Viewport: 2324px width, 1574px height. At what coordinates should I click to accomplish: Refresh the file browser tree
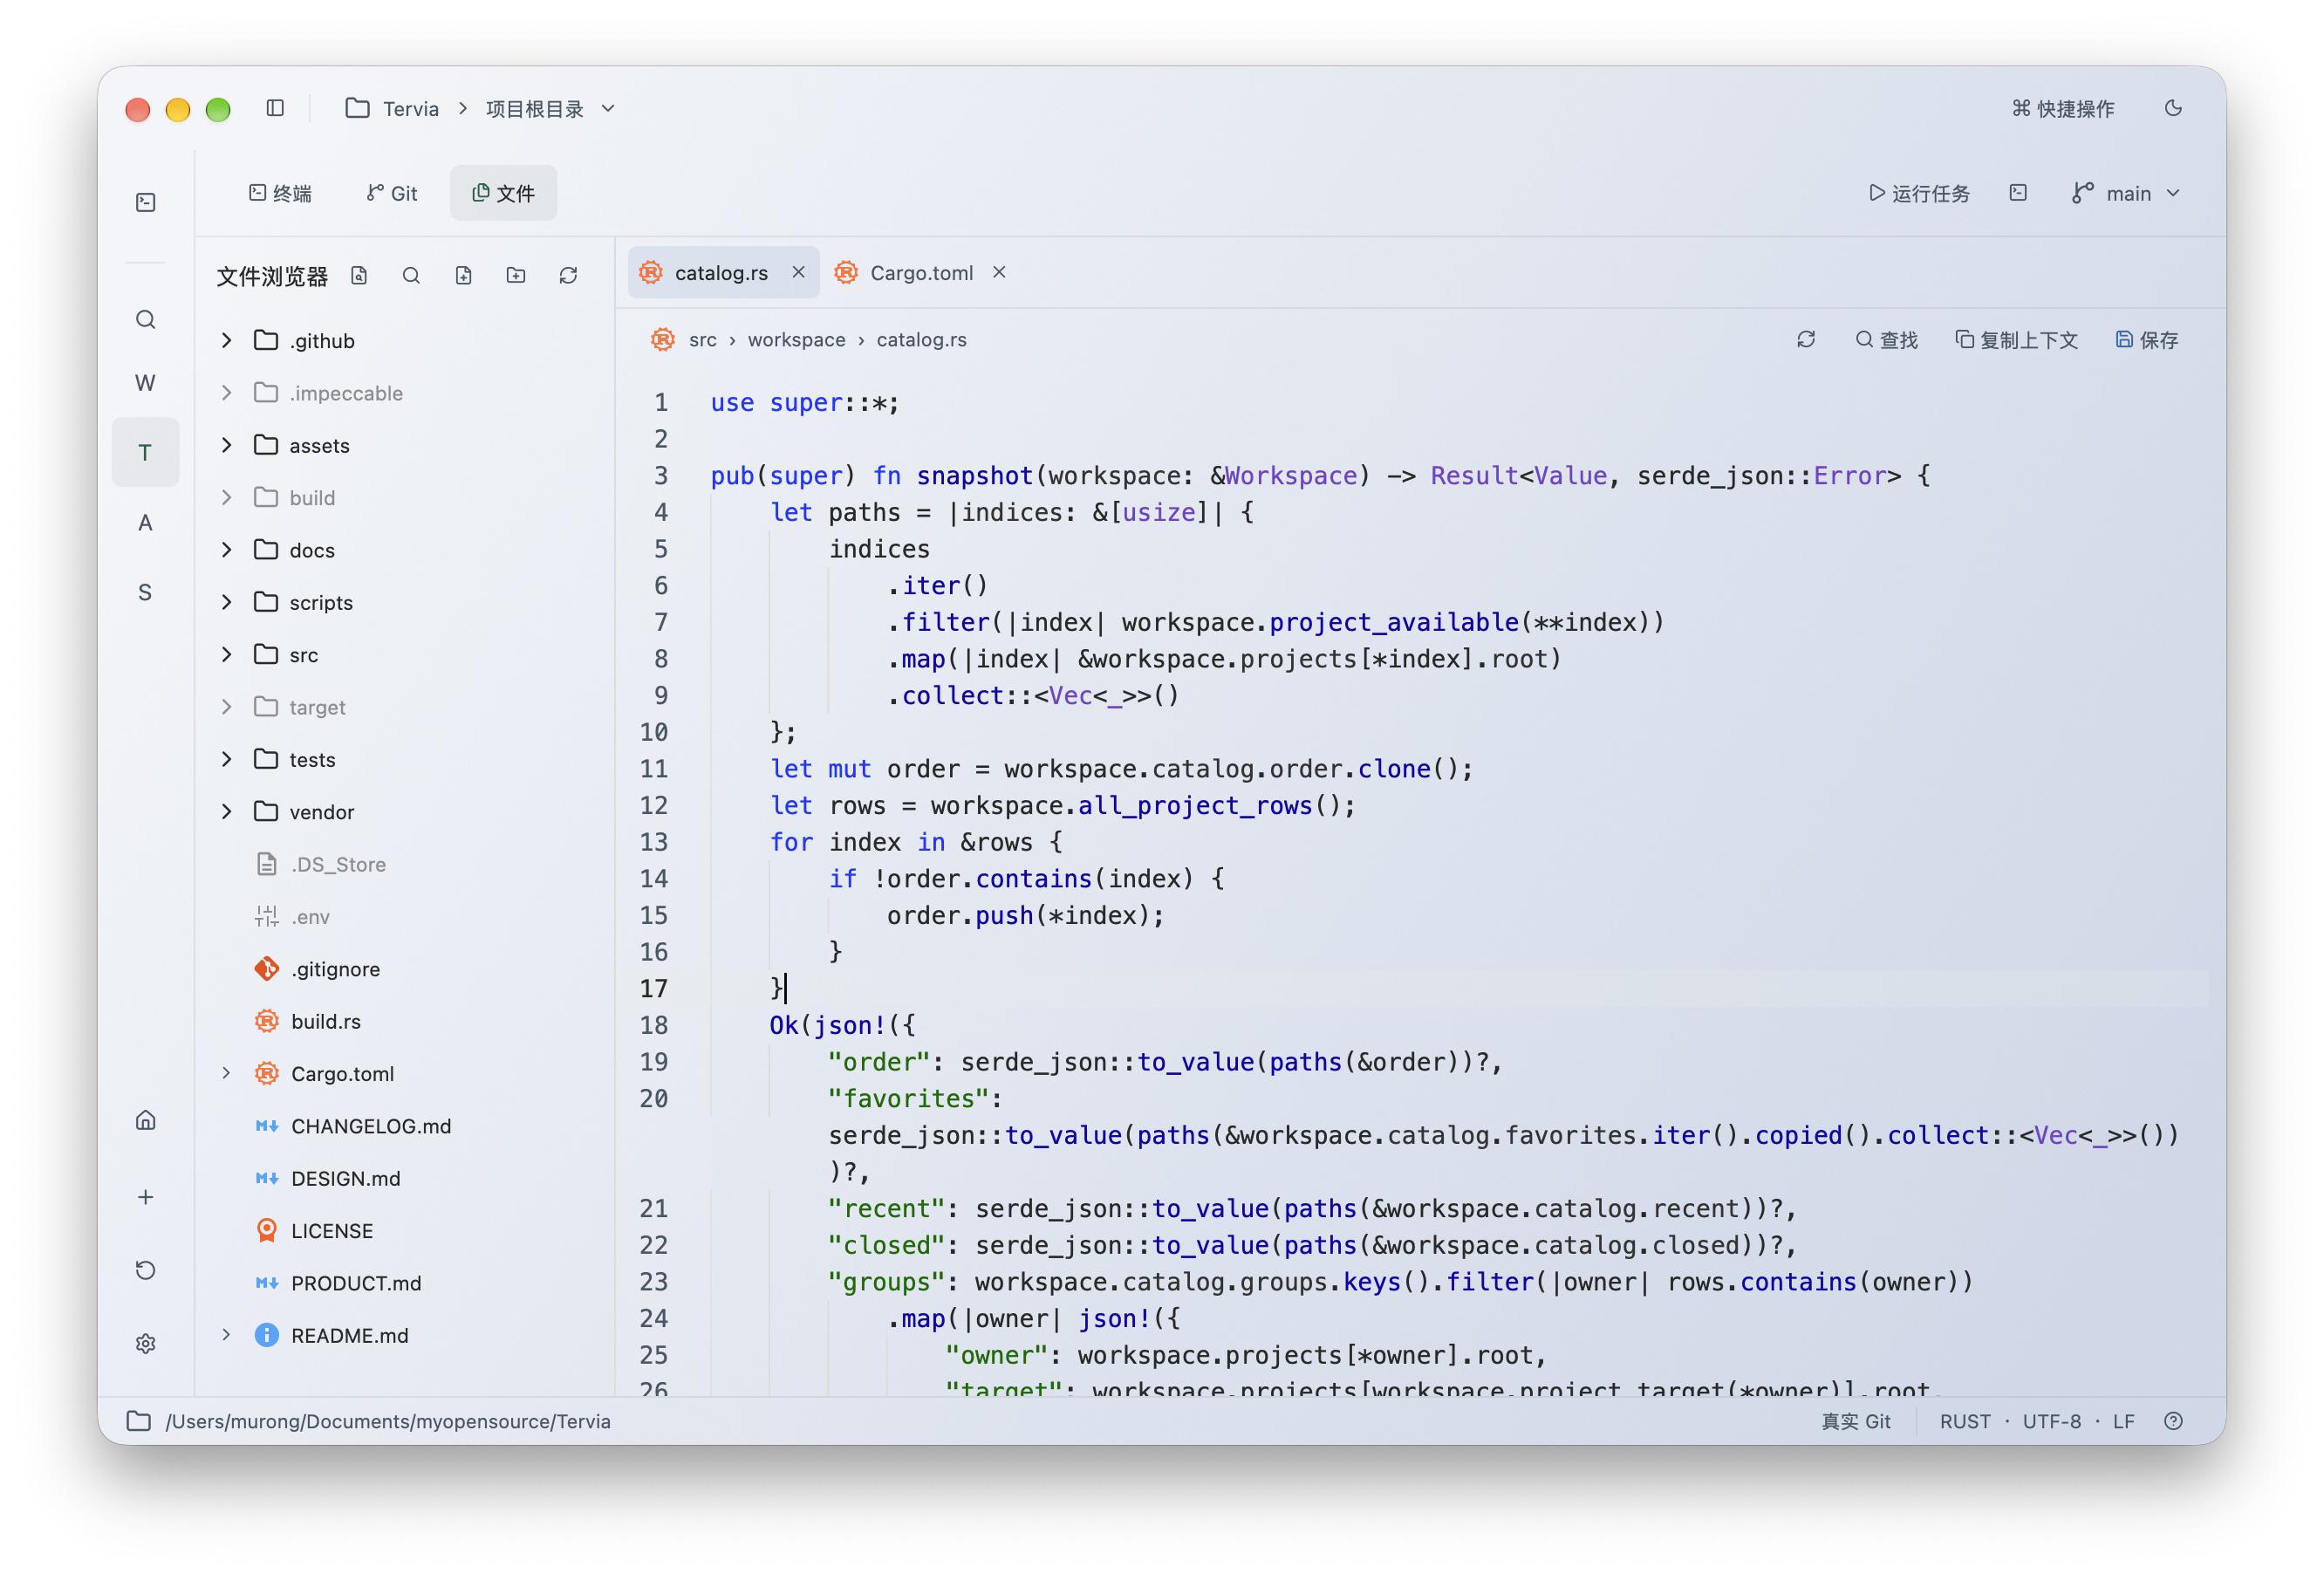[x=568, y=275]
